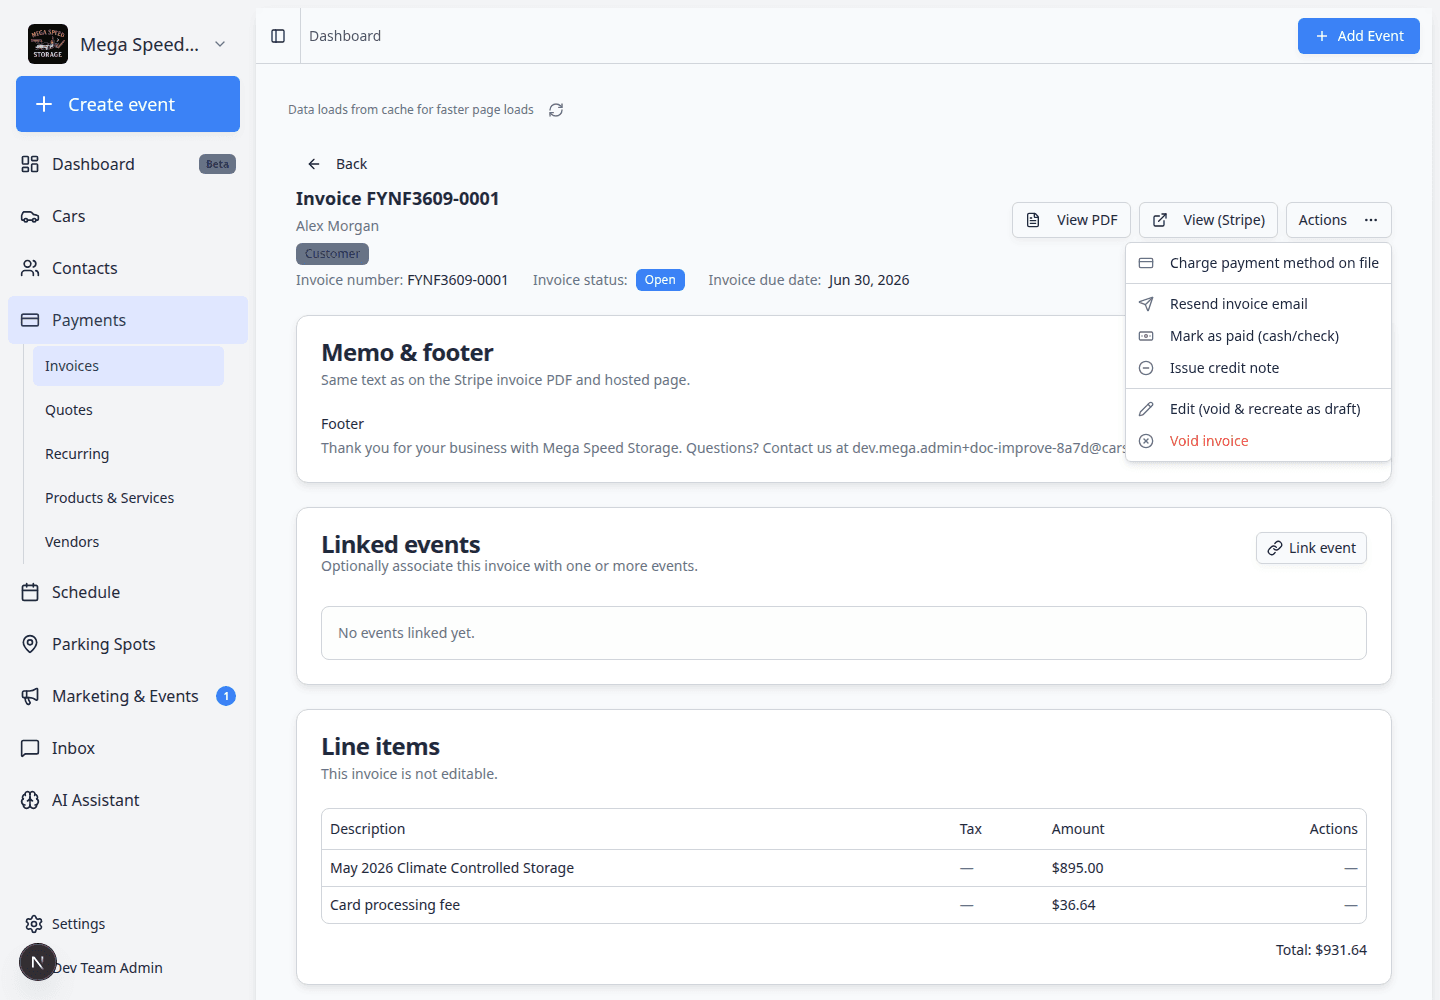This screenshot has width=1440, height=1000.
Task: Choose Issue credit note
Action: (x=1258, y=368)
